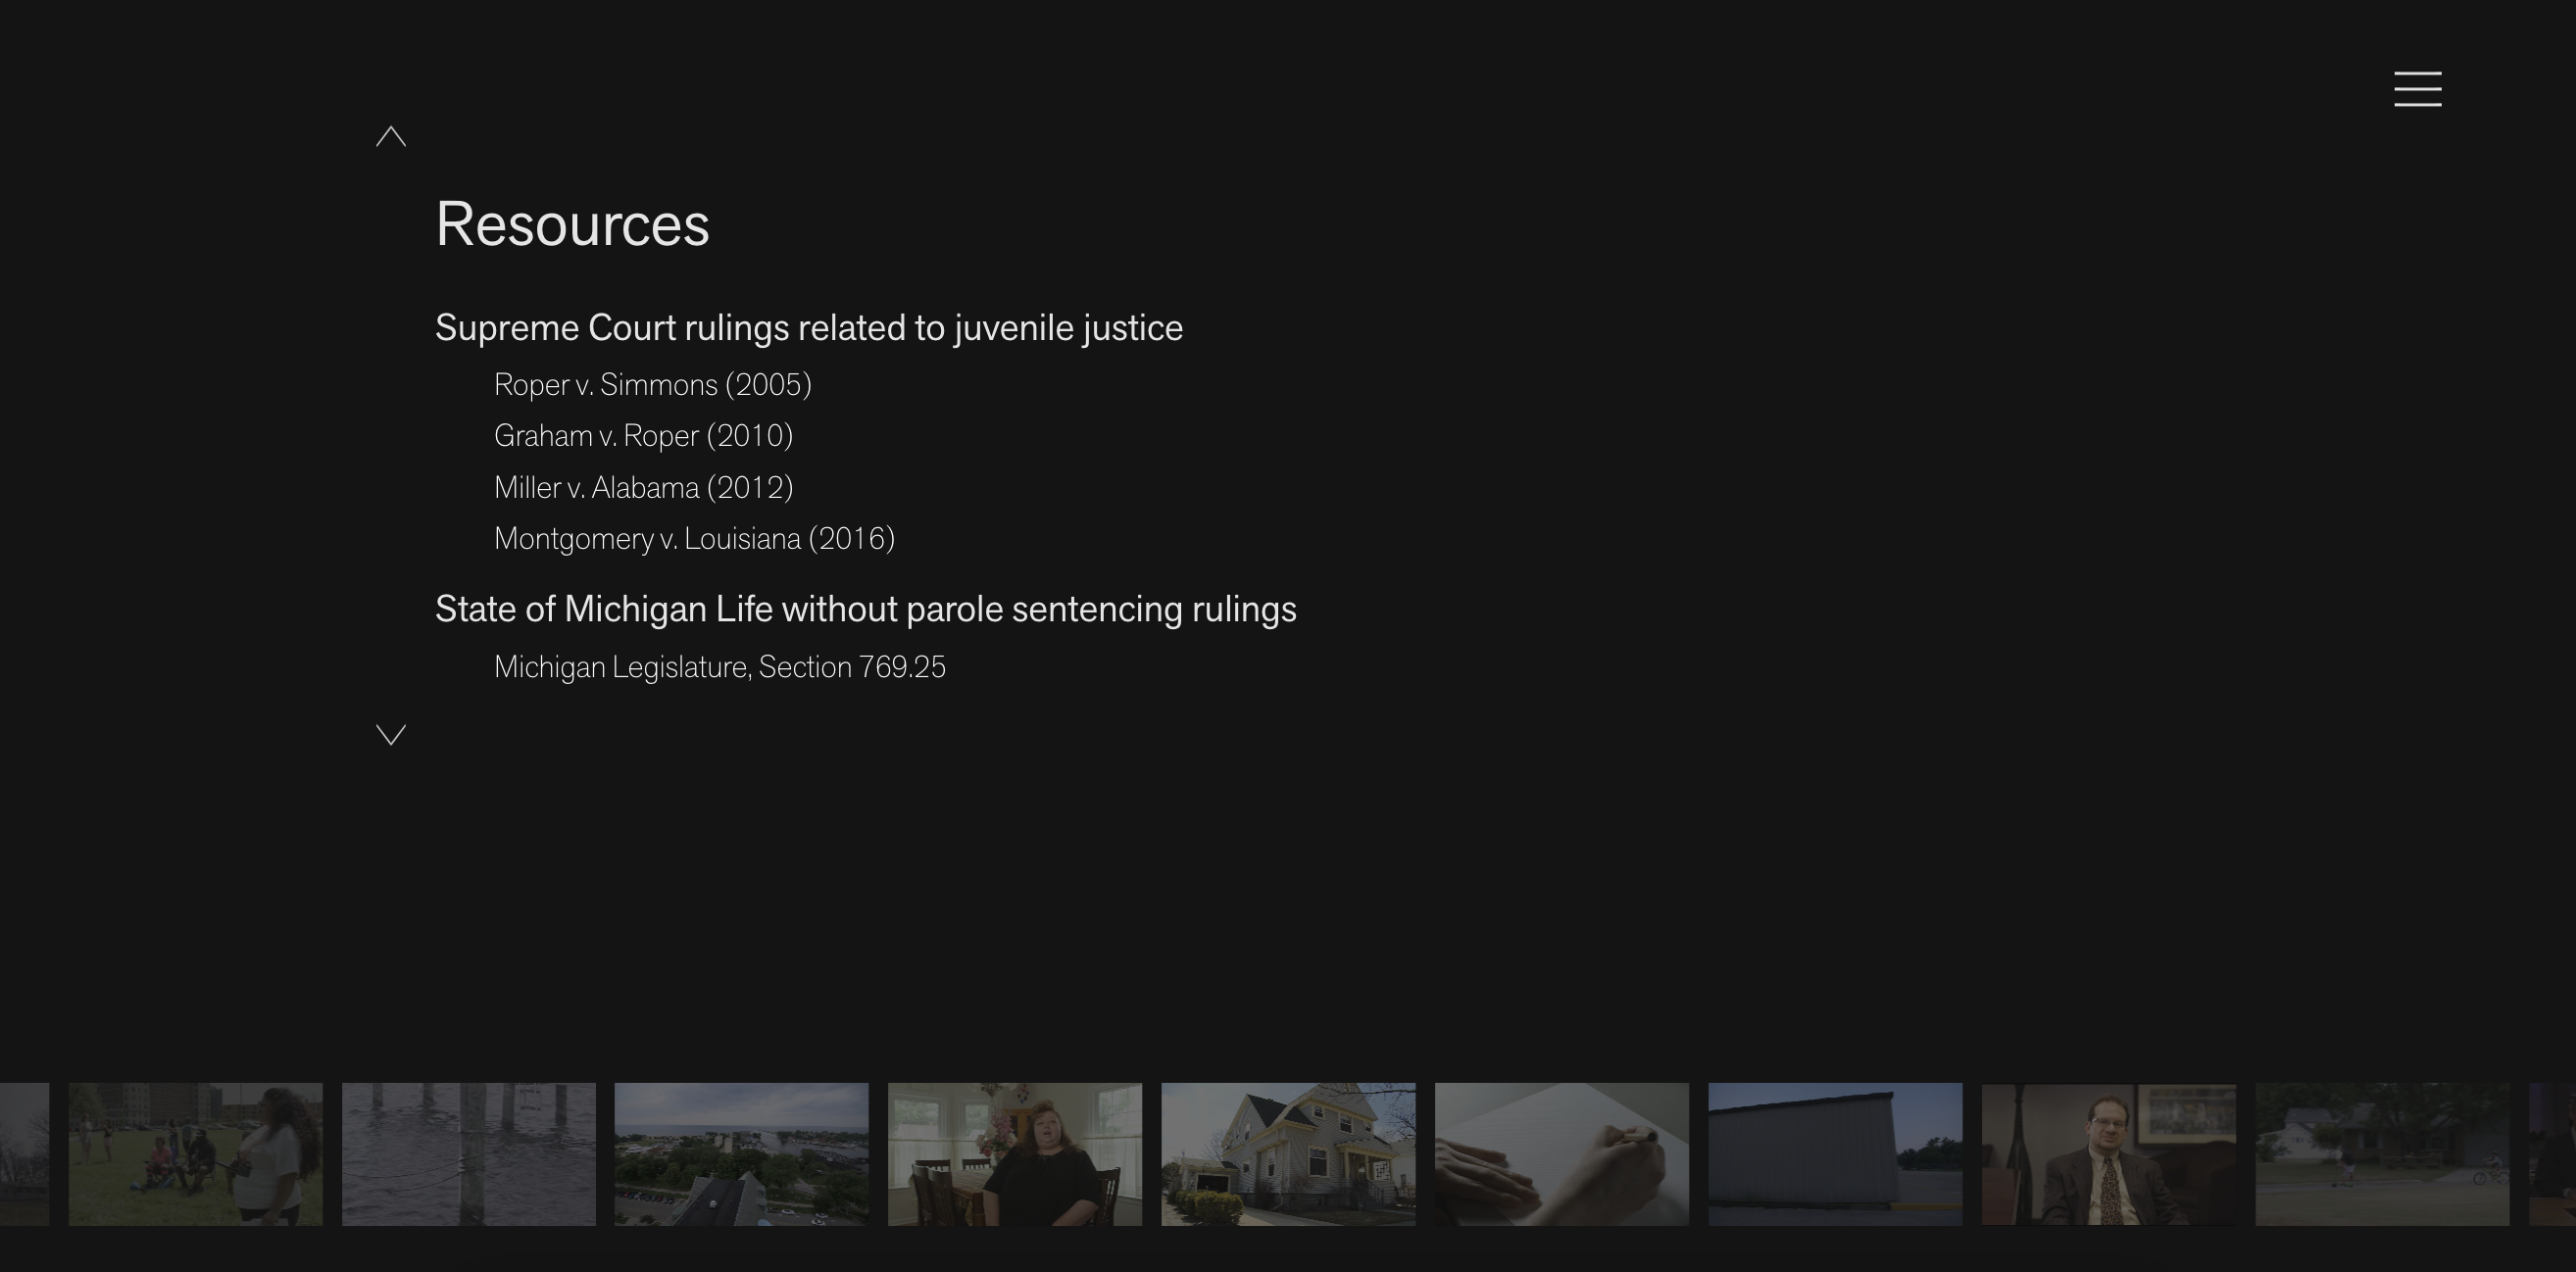
Task: Select thumbnail of woman seated at table
Action: click(x=1015, y=1154)
